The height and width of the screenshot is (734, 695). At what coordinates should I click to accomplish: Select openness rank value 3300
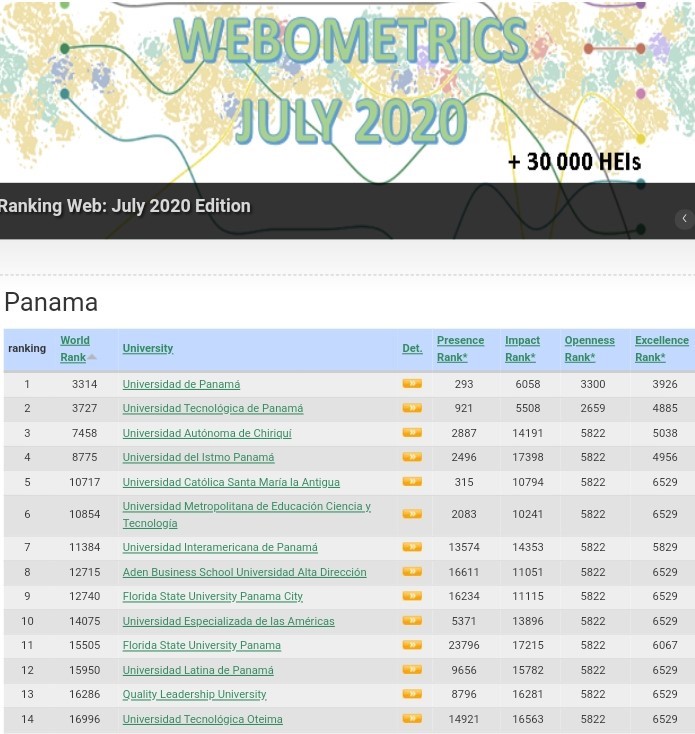pos(593,384)
